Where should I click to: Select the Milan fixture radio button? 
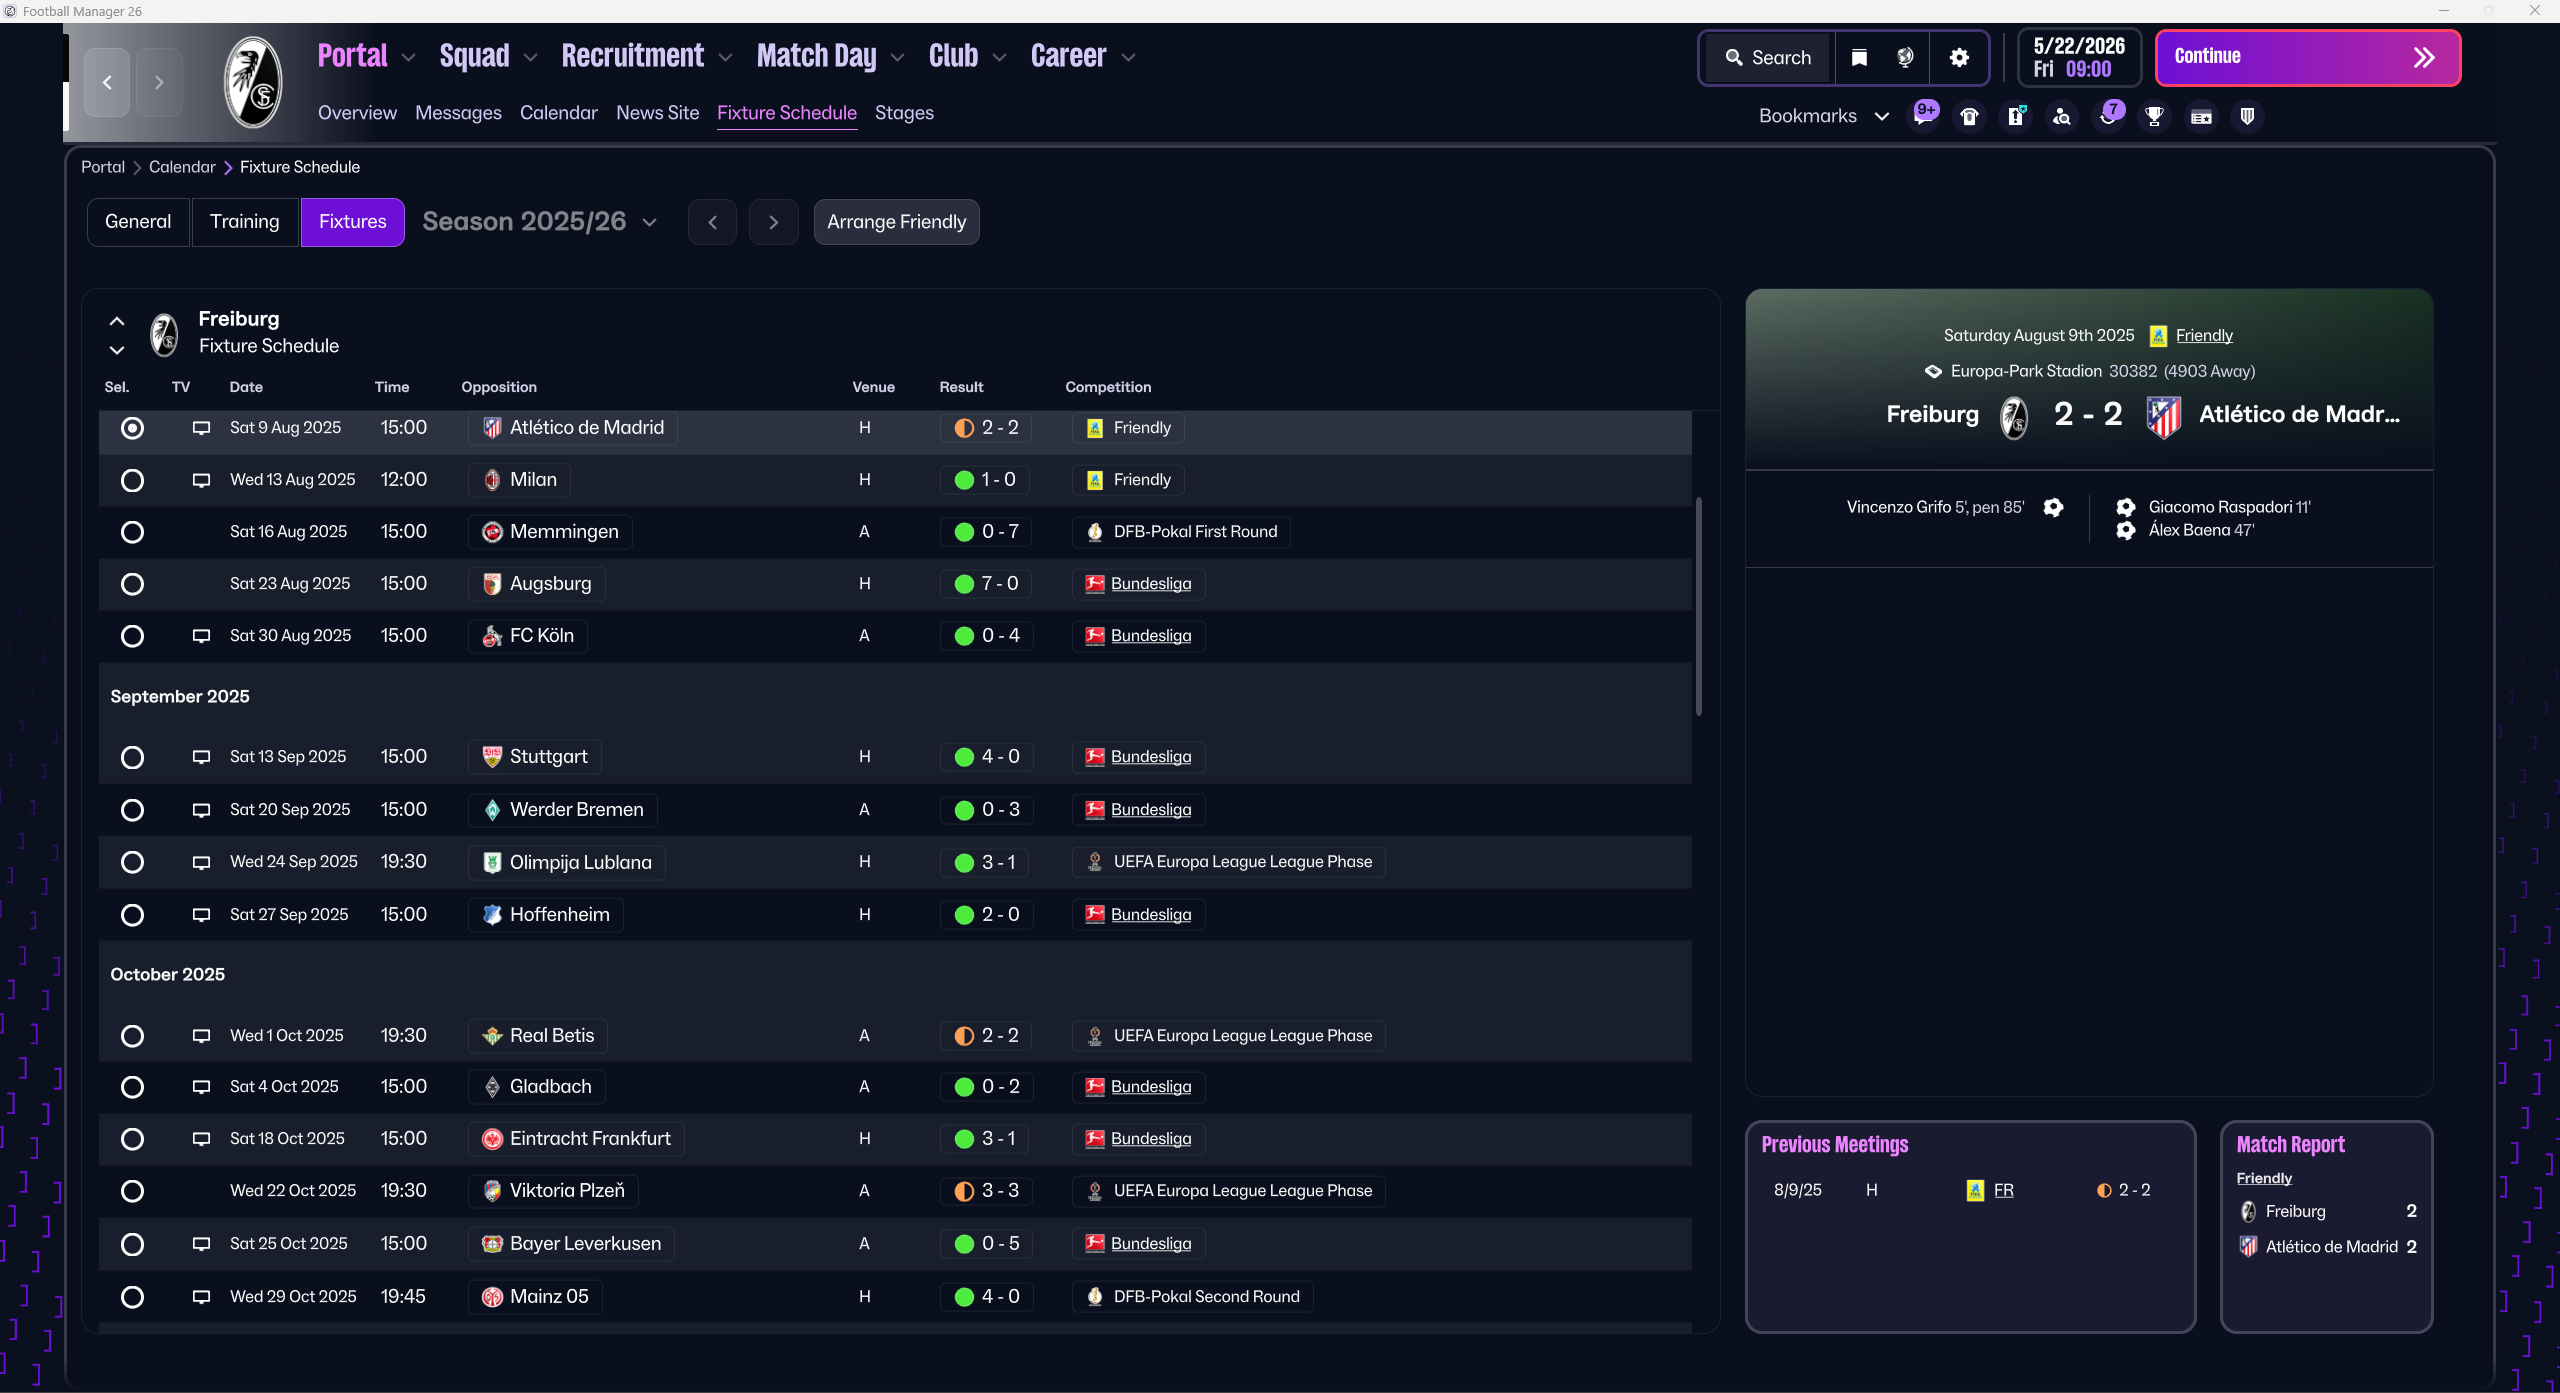coord(132,480)
